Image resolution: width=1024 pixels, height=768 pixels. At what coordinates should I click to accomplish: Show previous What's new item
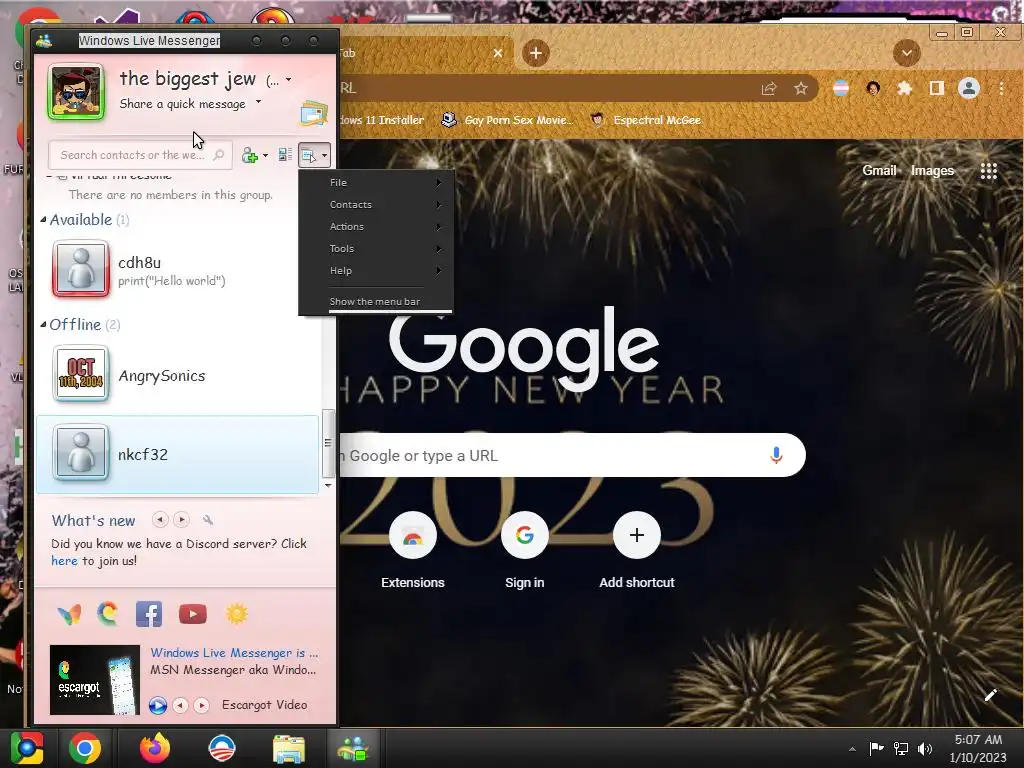tap(160, 520)
